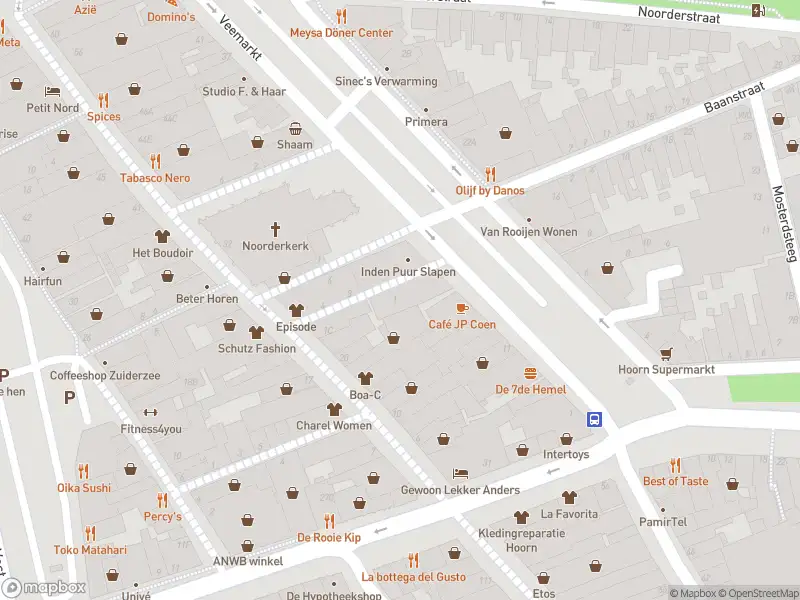This screenshot has height=600, width=800.
Task: Click the © Mapbox attribution link
Action: (693, 593)
